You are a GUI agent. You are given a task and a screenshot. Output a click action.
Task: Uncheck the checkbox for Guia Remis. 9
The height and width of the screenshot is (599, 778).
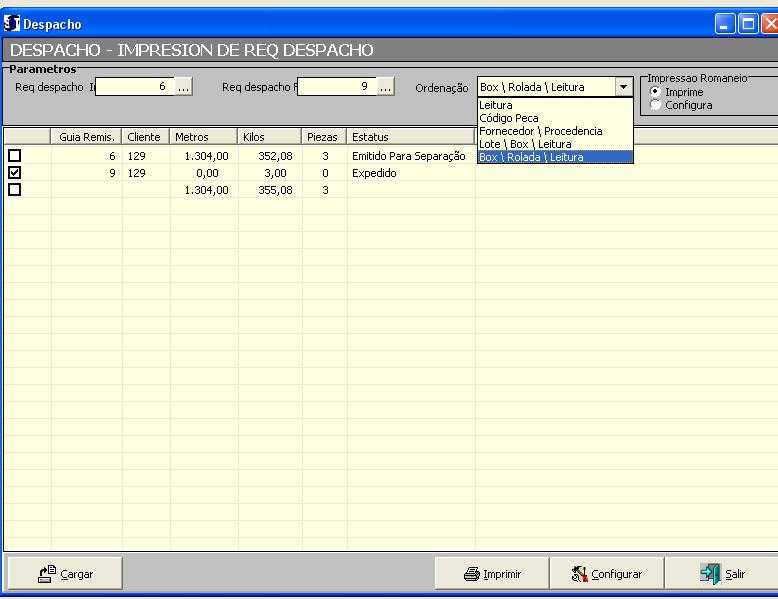[14, 172]
